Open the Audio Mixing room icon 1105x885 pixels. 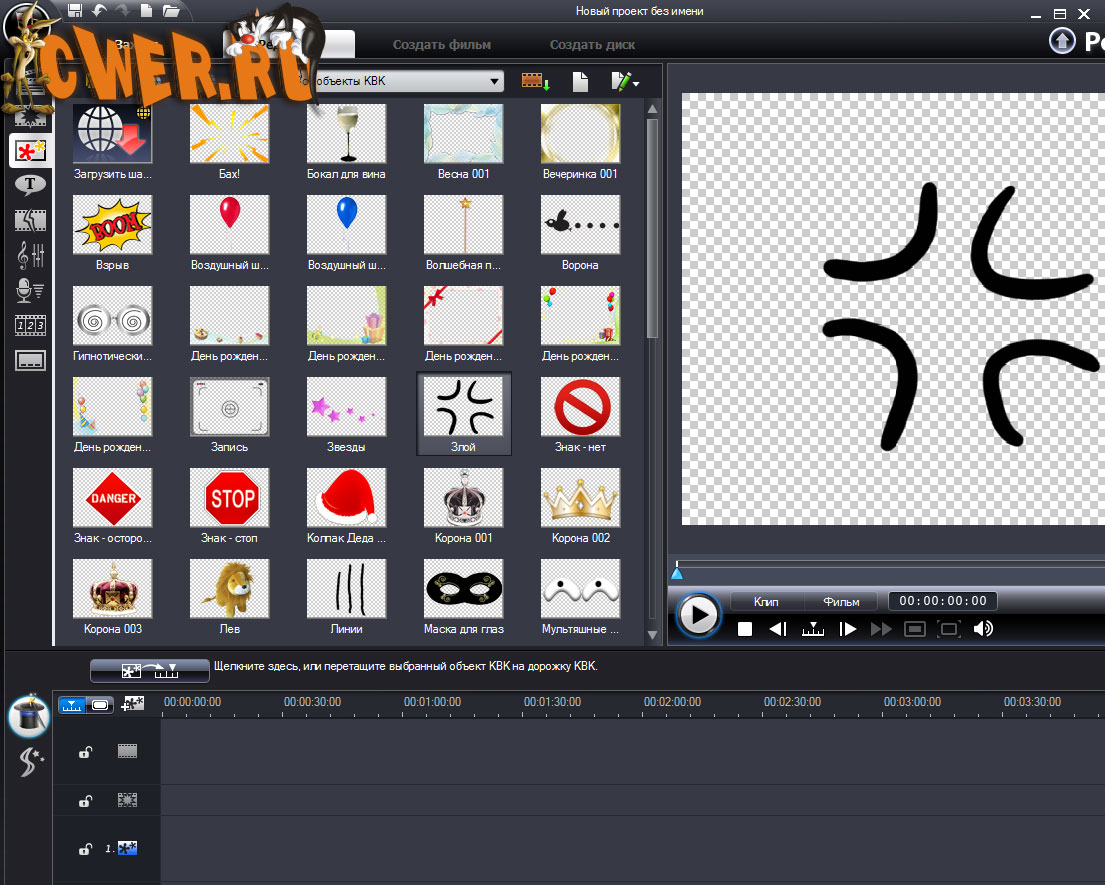coord(30,255)
